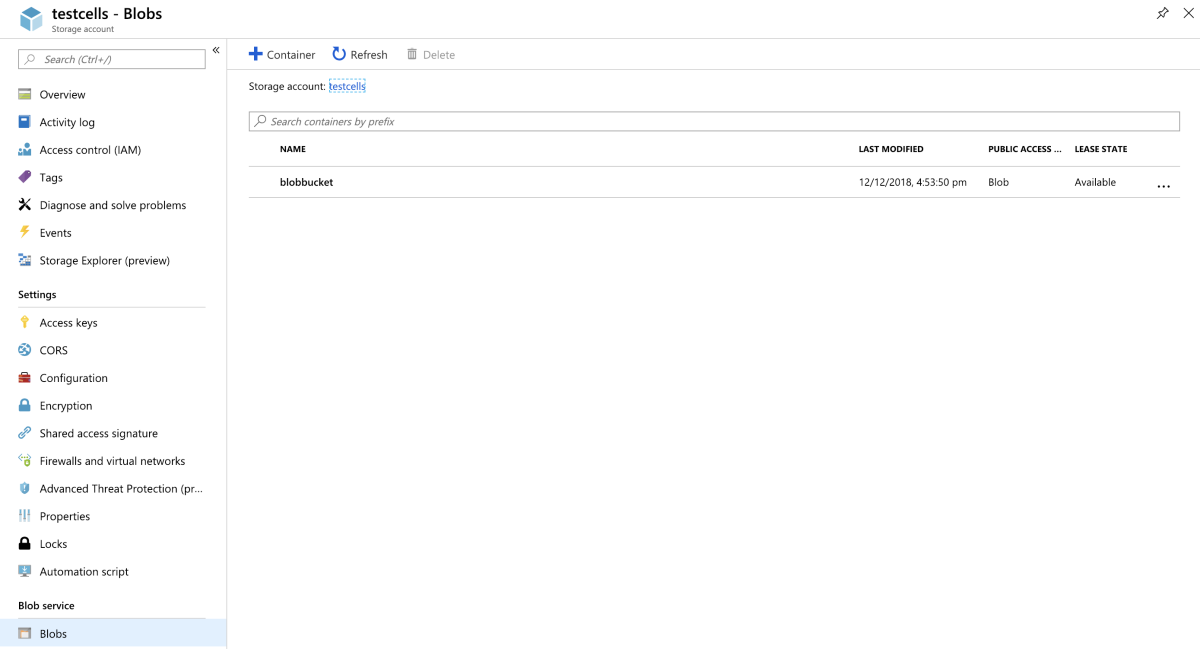Click the 12/12/2018, 4:53:50 pm cell
1200x649 pixels.
pyautogui.click(x=913, y=182)
